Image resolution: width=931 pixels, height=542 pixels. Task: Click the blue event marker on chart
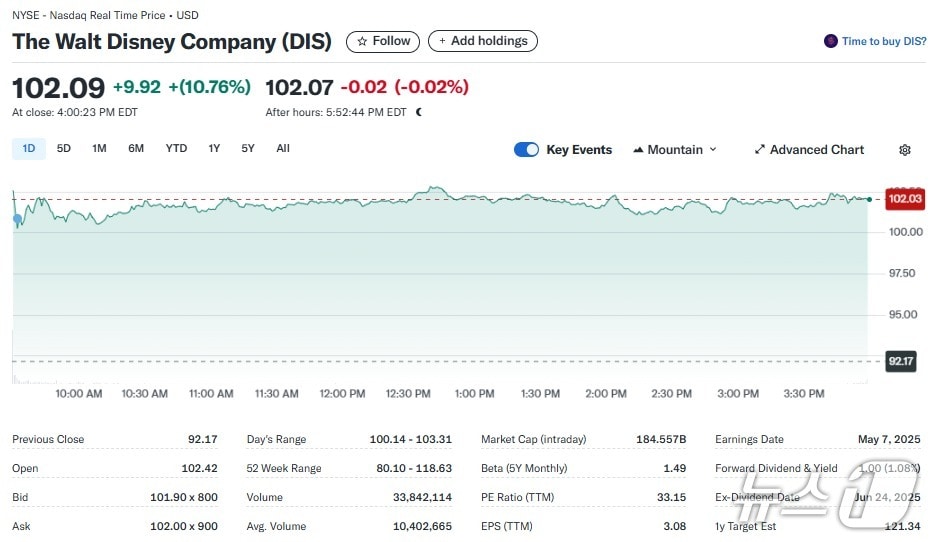point(17,218)
